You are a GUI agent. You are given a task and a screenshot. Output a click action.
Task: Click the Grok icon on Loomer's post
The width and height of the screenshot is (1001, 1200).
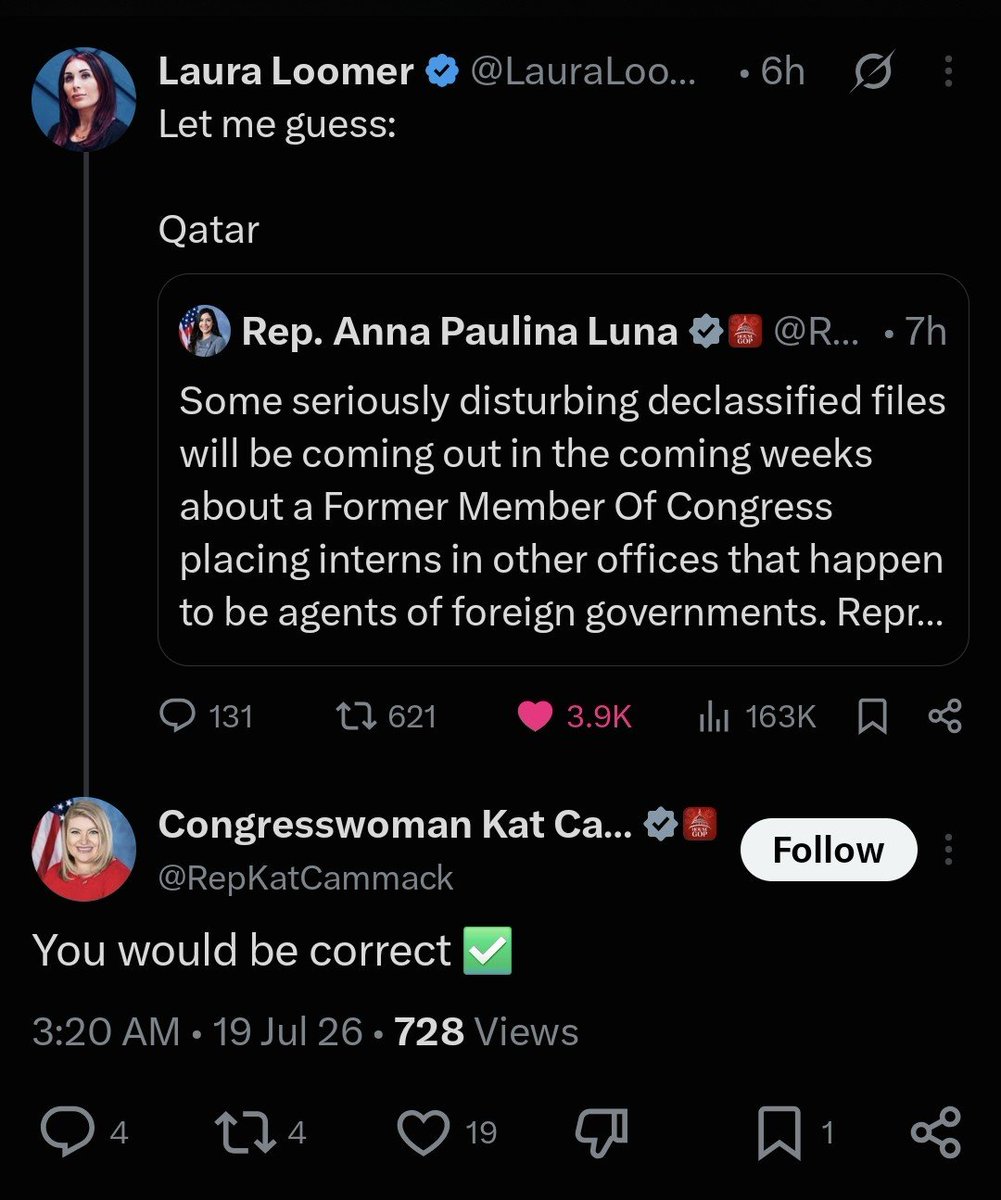[x=871, y=73]
